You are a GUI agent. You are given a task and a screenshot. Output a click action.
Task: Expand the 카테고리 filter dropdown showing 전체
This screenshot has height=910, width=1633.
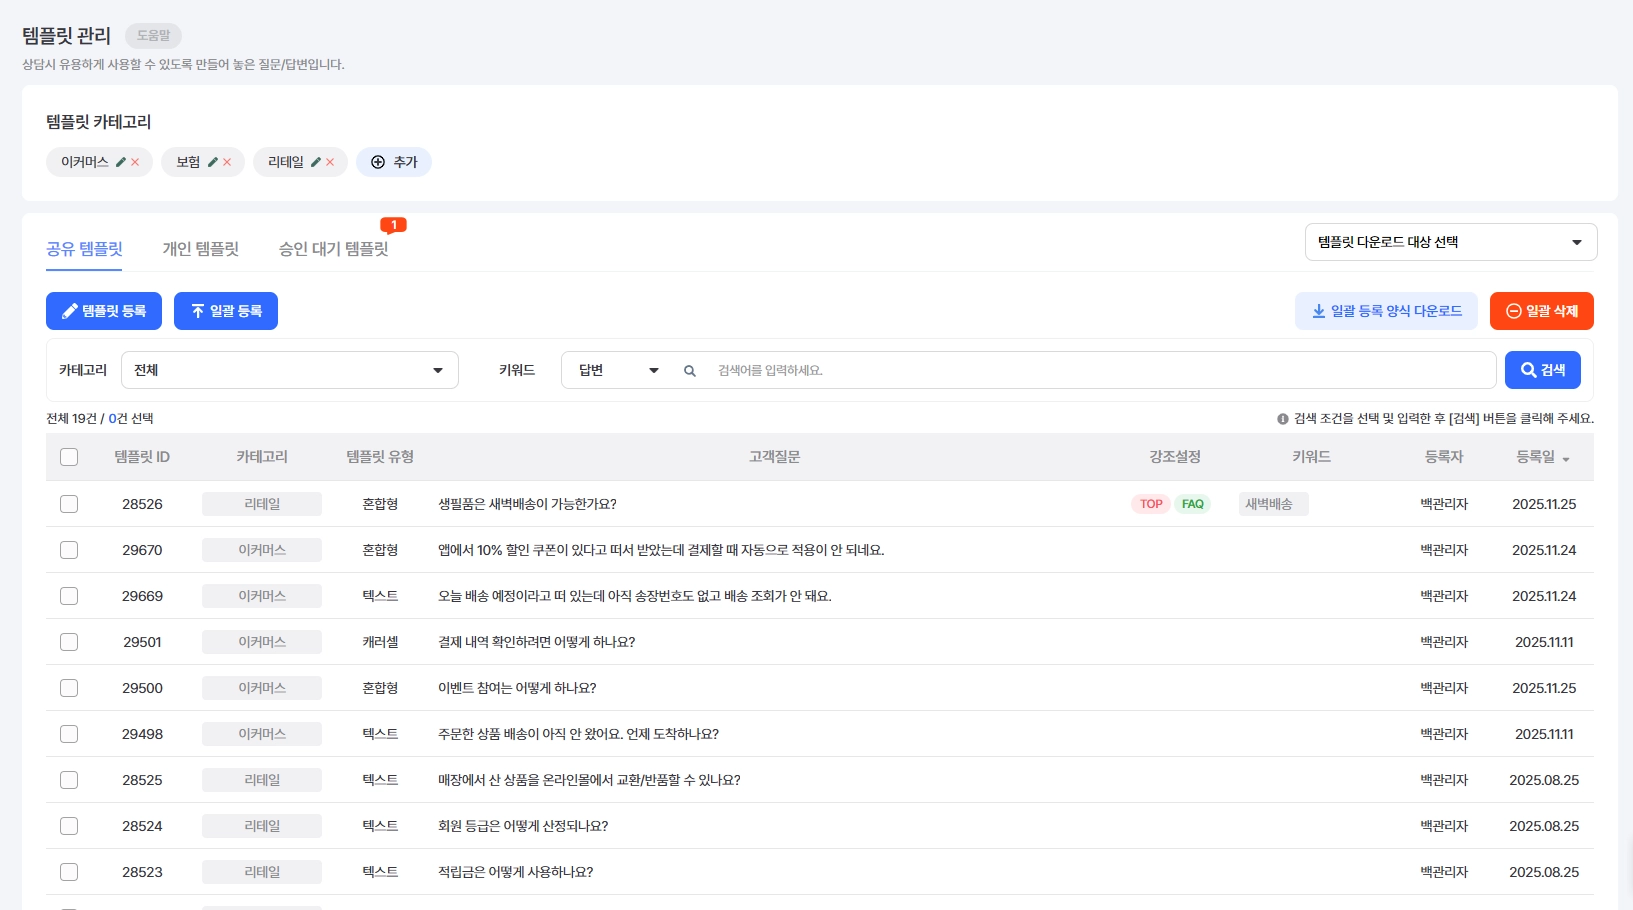290,370
